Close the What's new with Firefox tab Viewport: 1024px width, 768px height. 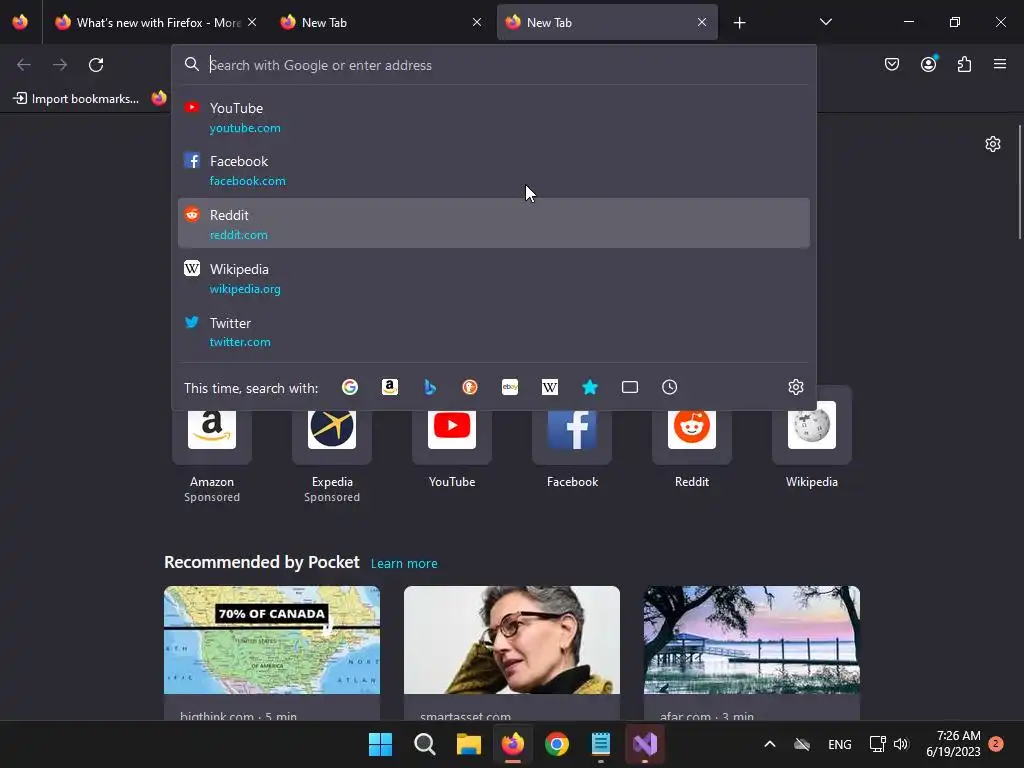252,22
